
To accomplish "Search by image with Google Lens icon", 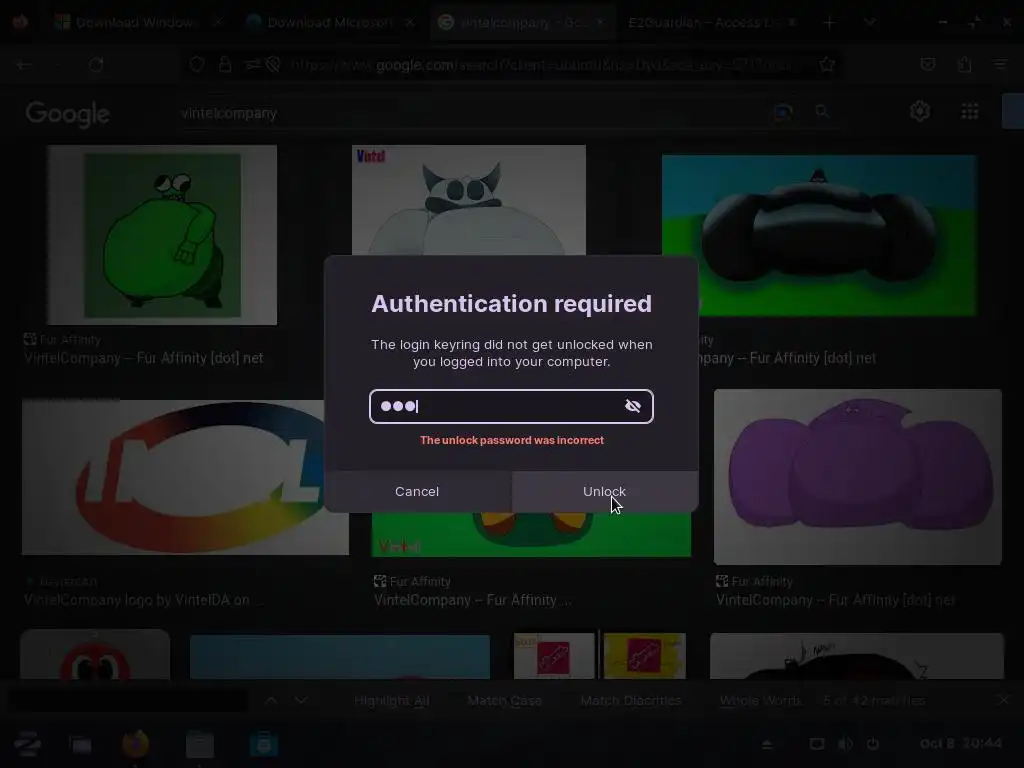I will pyautogui.click(x=783, y=112).
